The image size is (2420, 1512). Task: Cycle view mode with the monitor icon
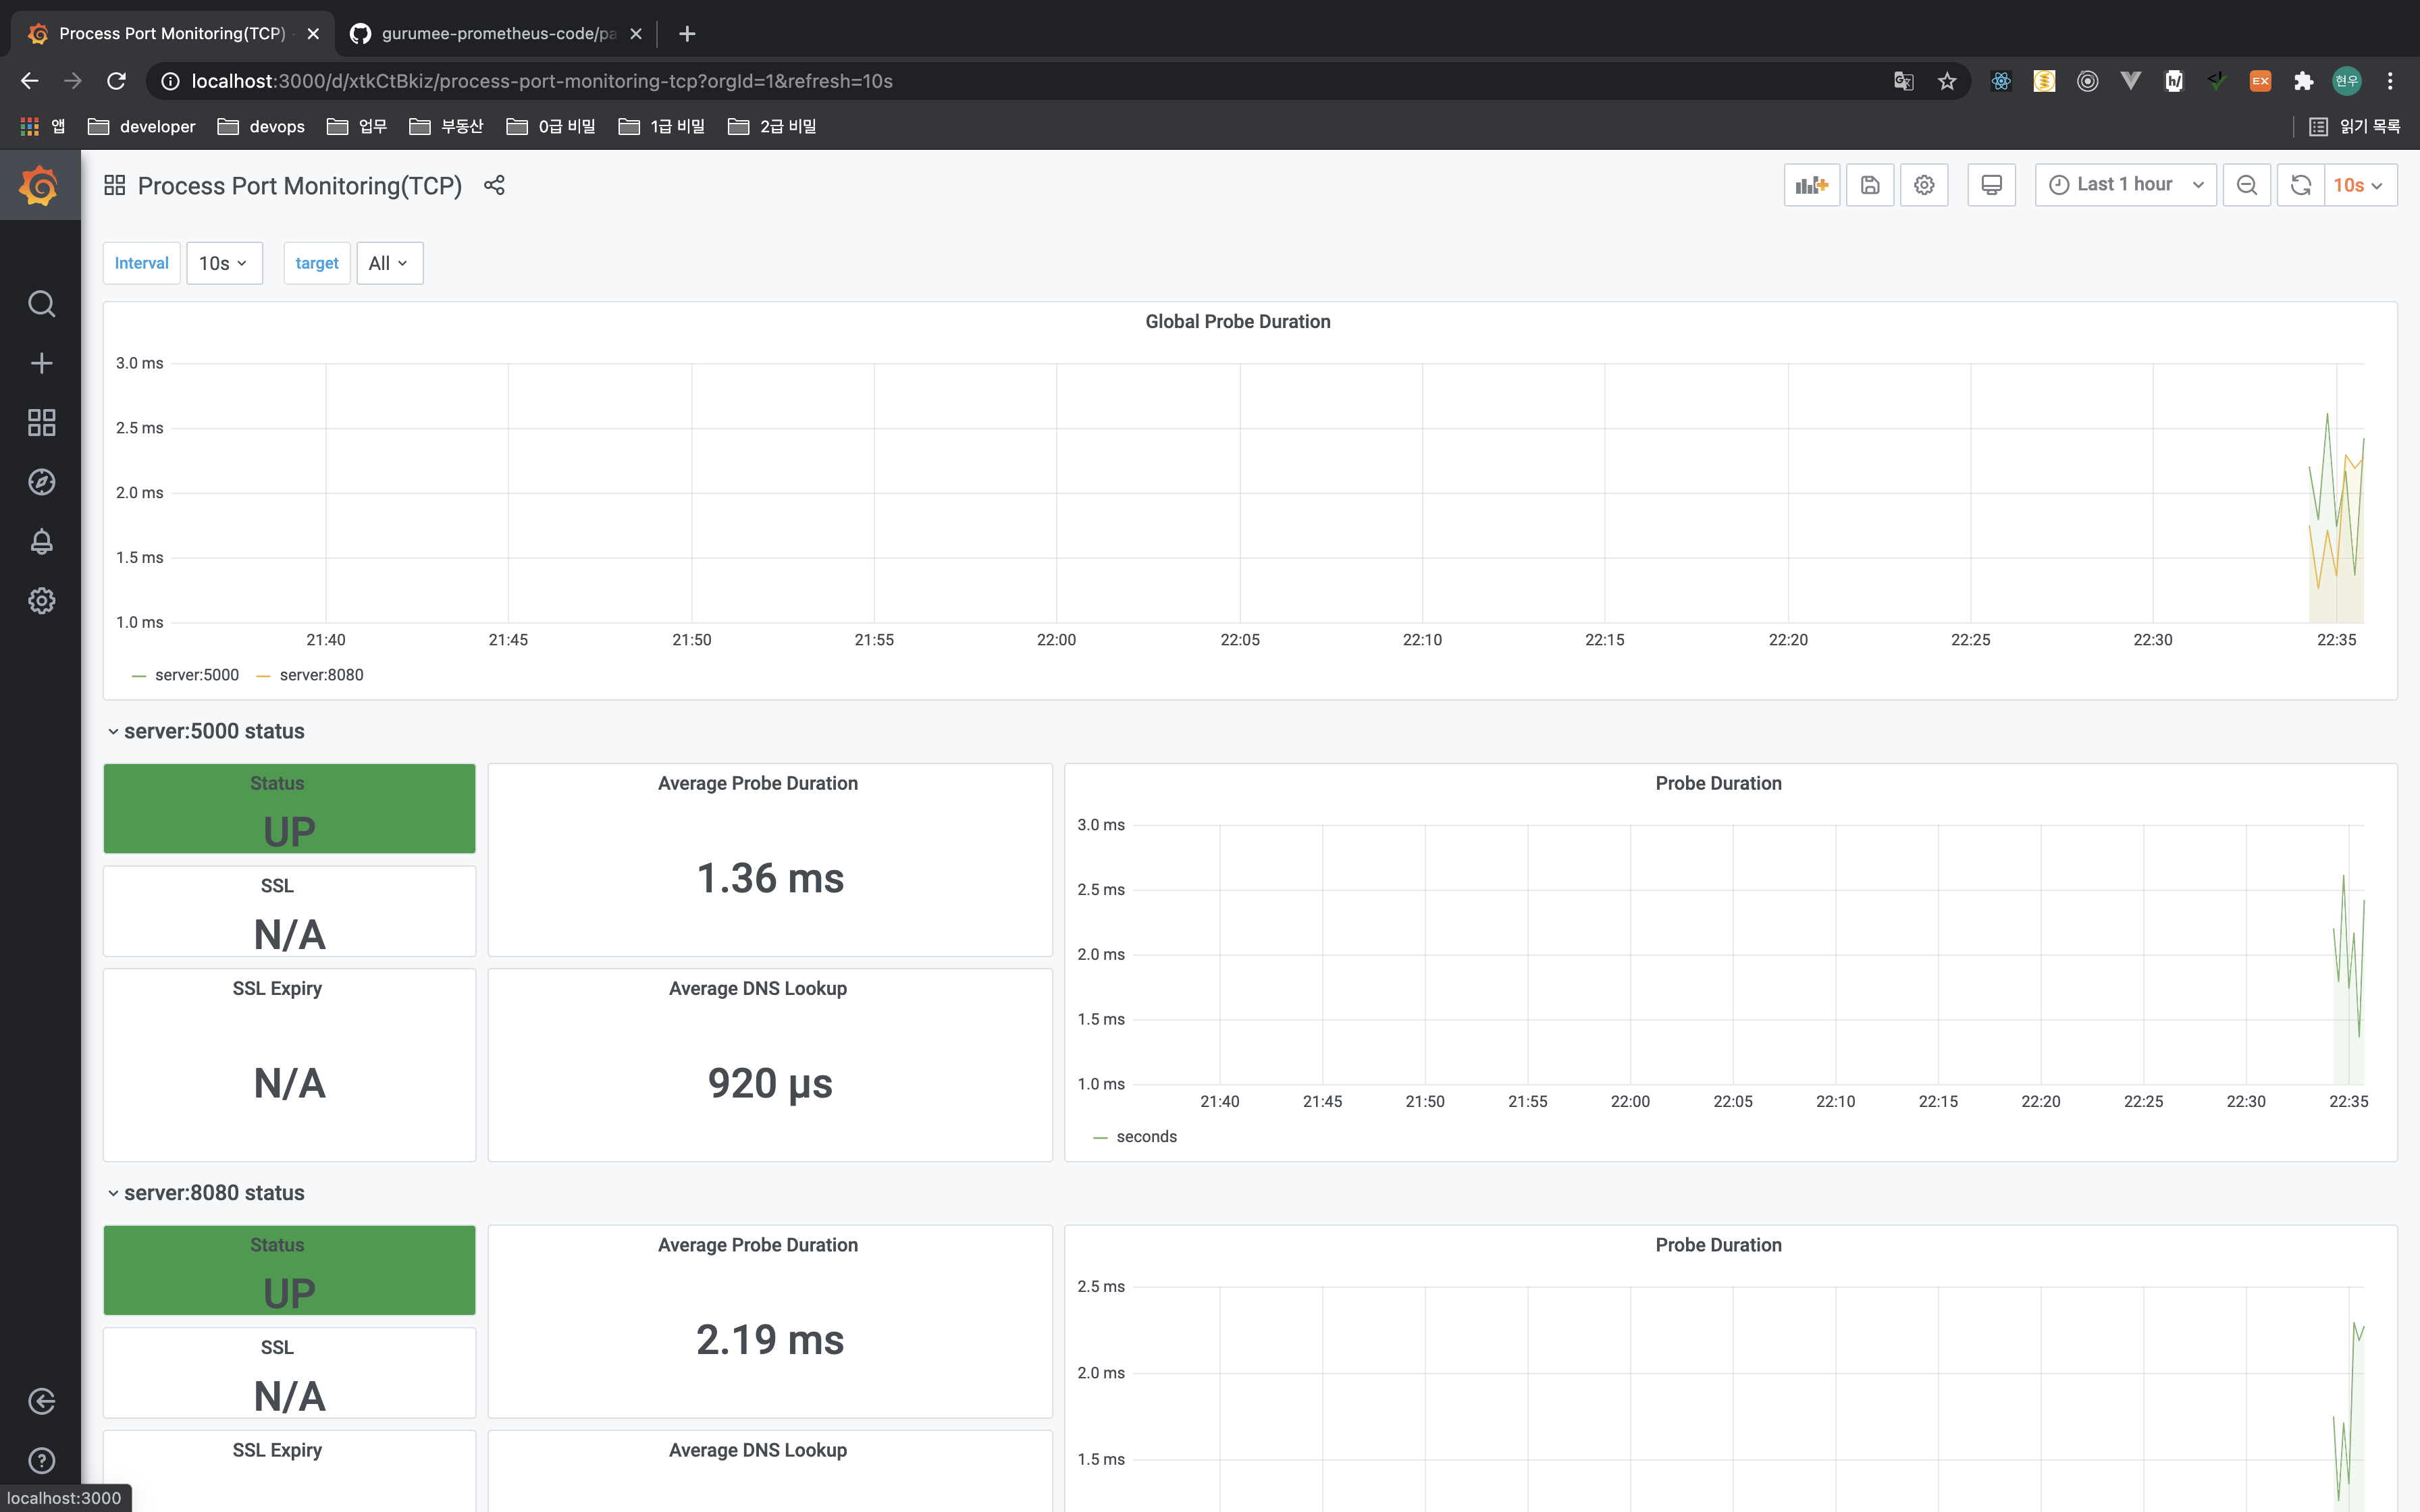[x=1990, y=185]
